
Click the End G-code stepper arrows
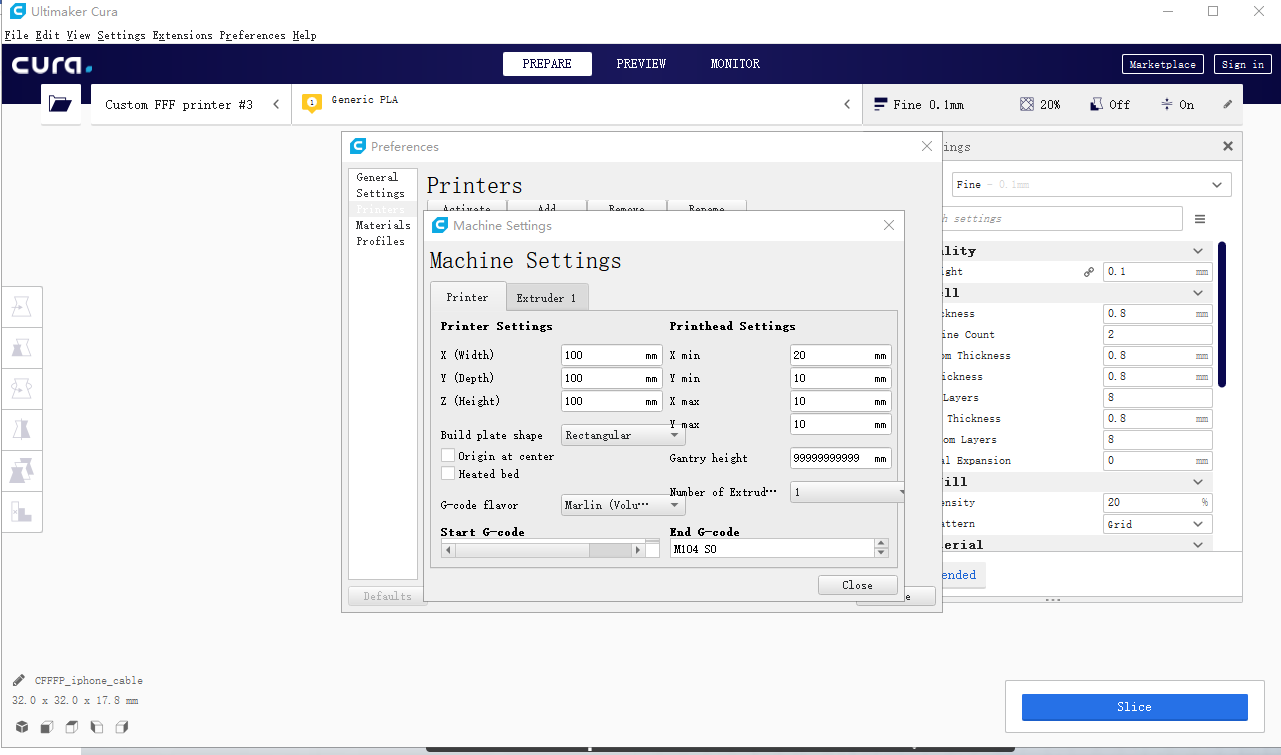pyautogui.click(x=881, y=548)
